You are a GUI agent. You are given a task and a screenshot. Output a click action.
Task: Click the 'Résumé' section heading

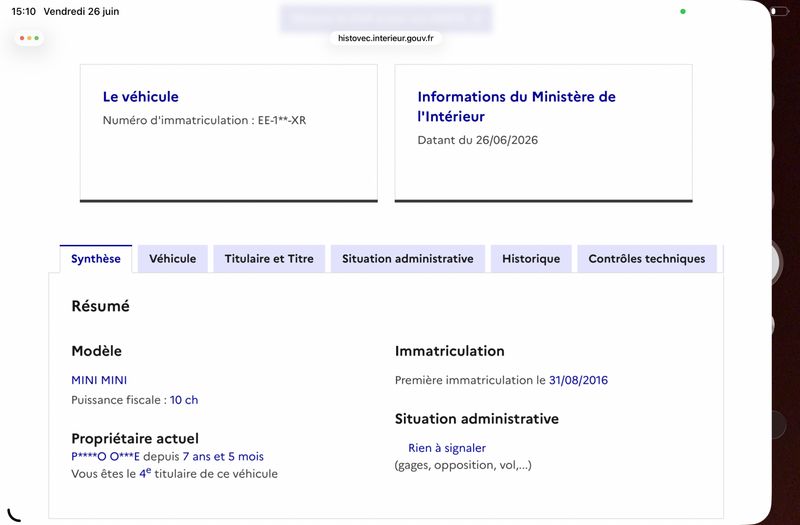[101, 306]
